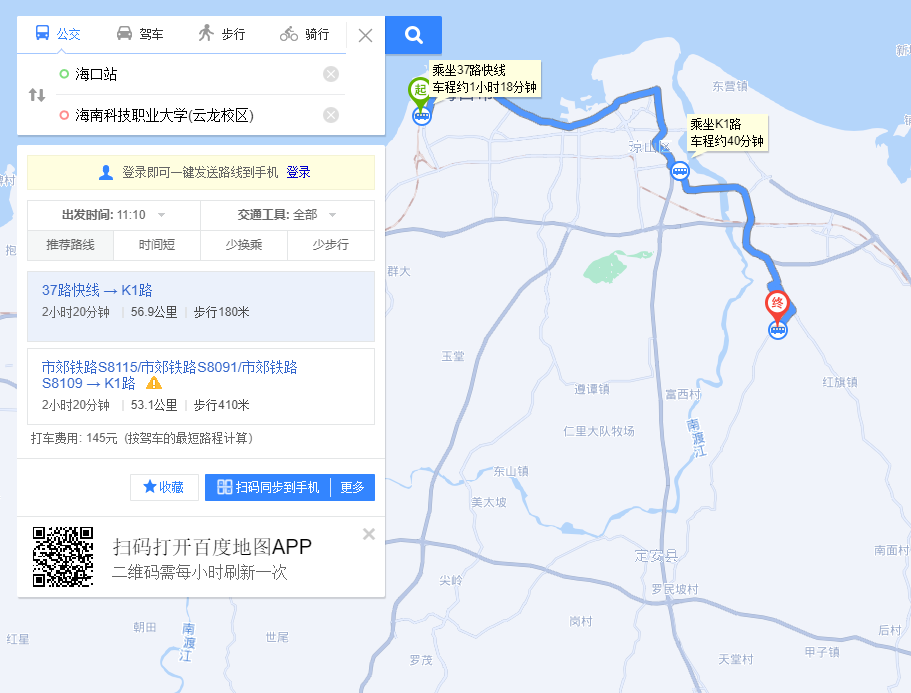Click the warning triangle on railway route
This screenshot has width=911, height=693.
(153, 383)
